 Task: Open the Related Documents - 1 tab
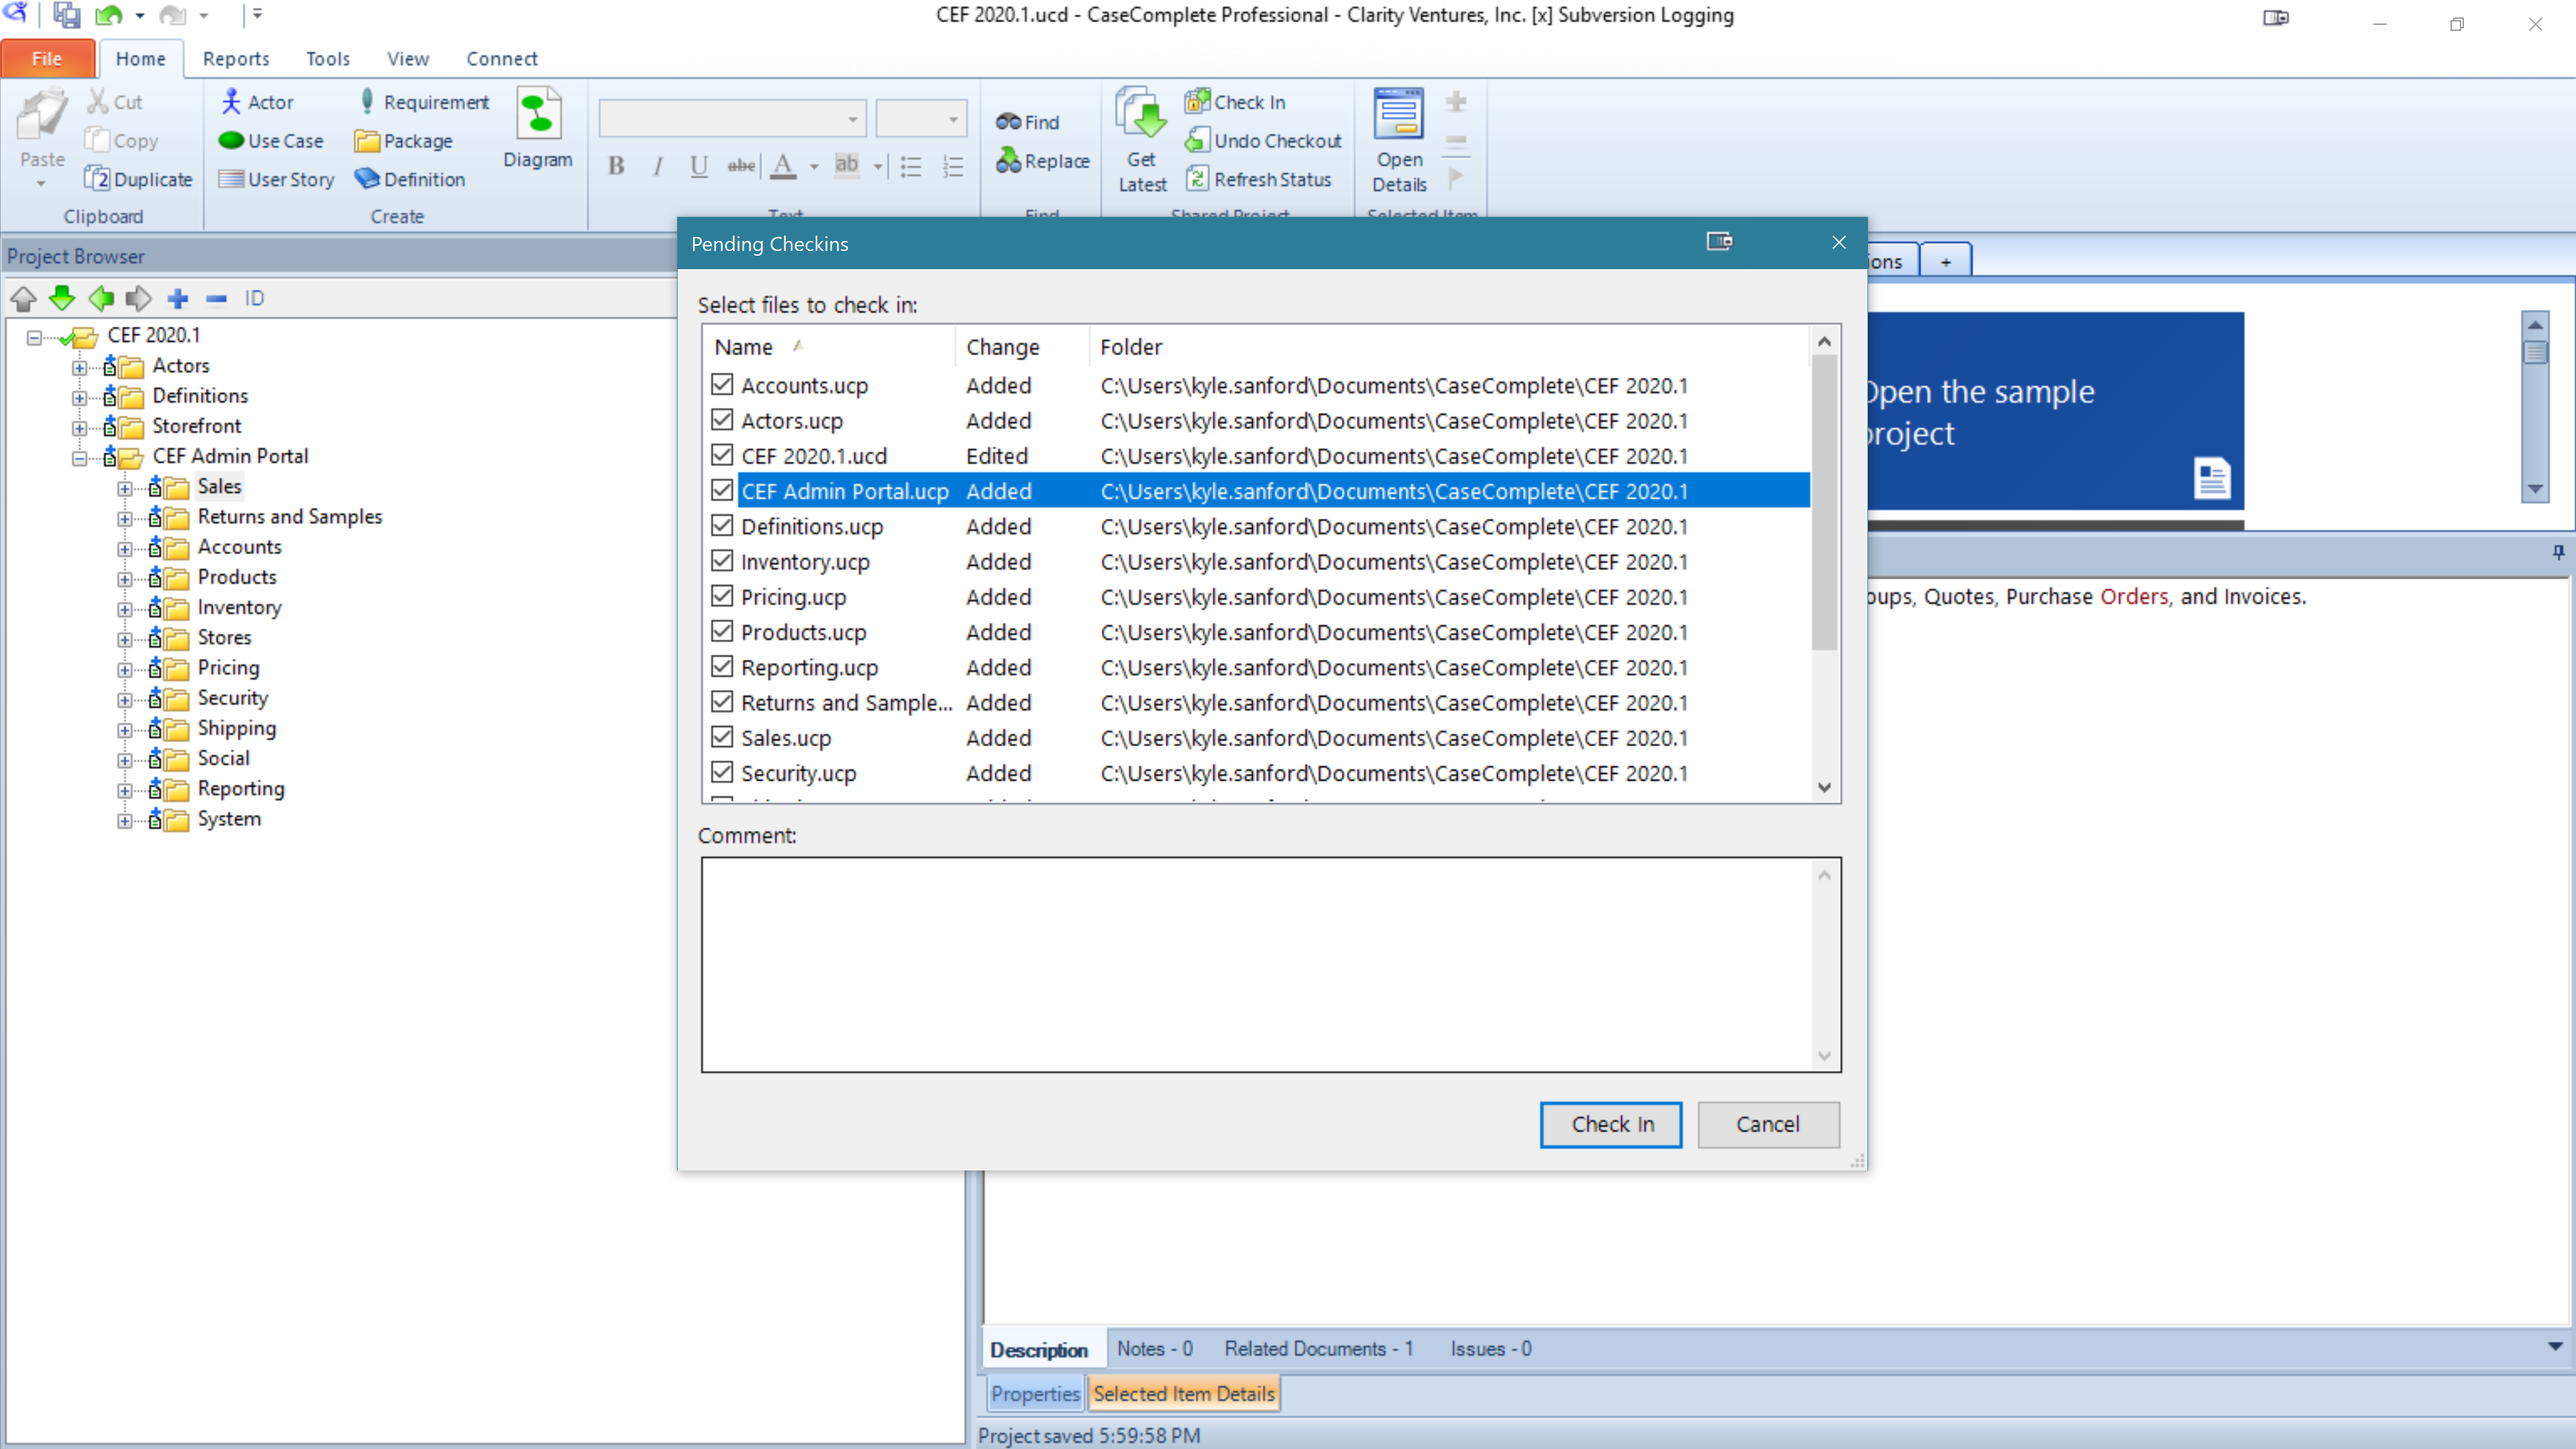pyautogui.click(x=1319, y=1348)
